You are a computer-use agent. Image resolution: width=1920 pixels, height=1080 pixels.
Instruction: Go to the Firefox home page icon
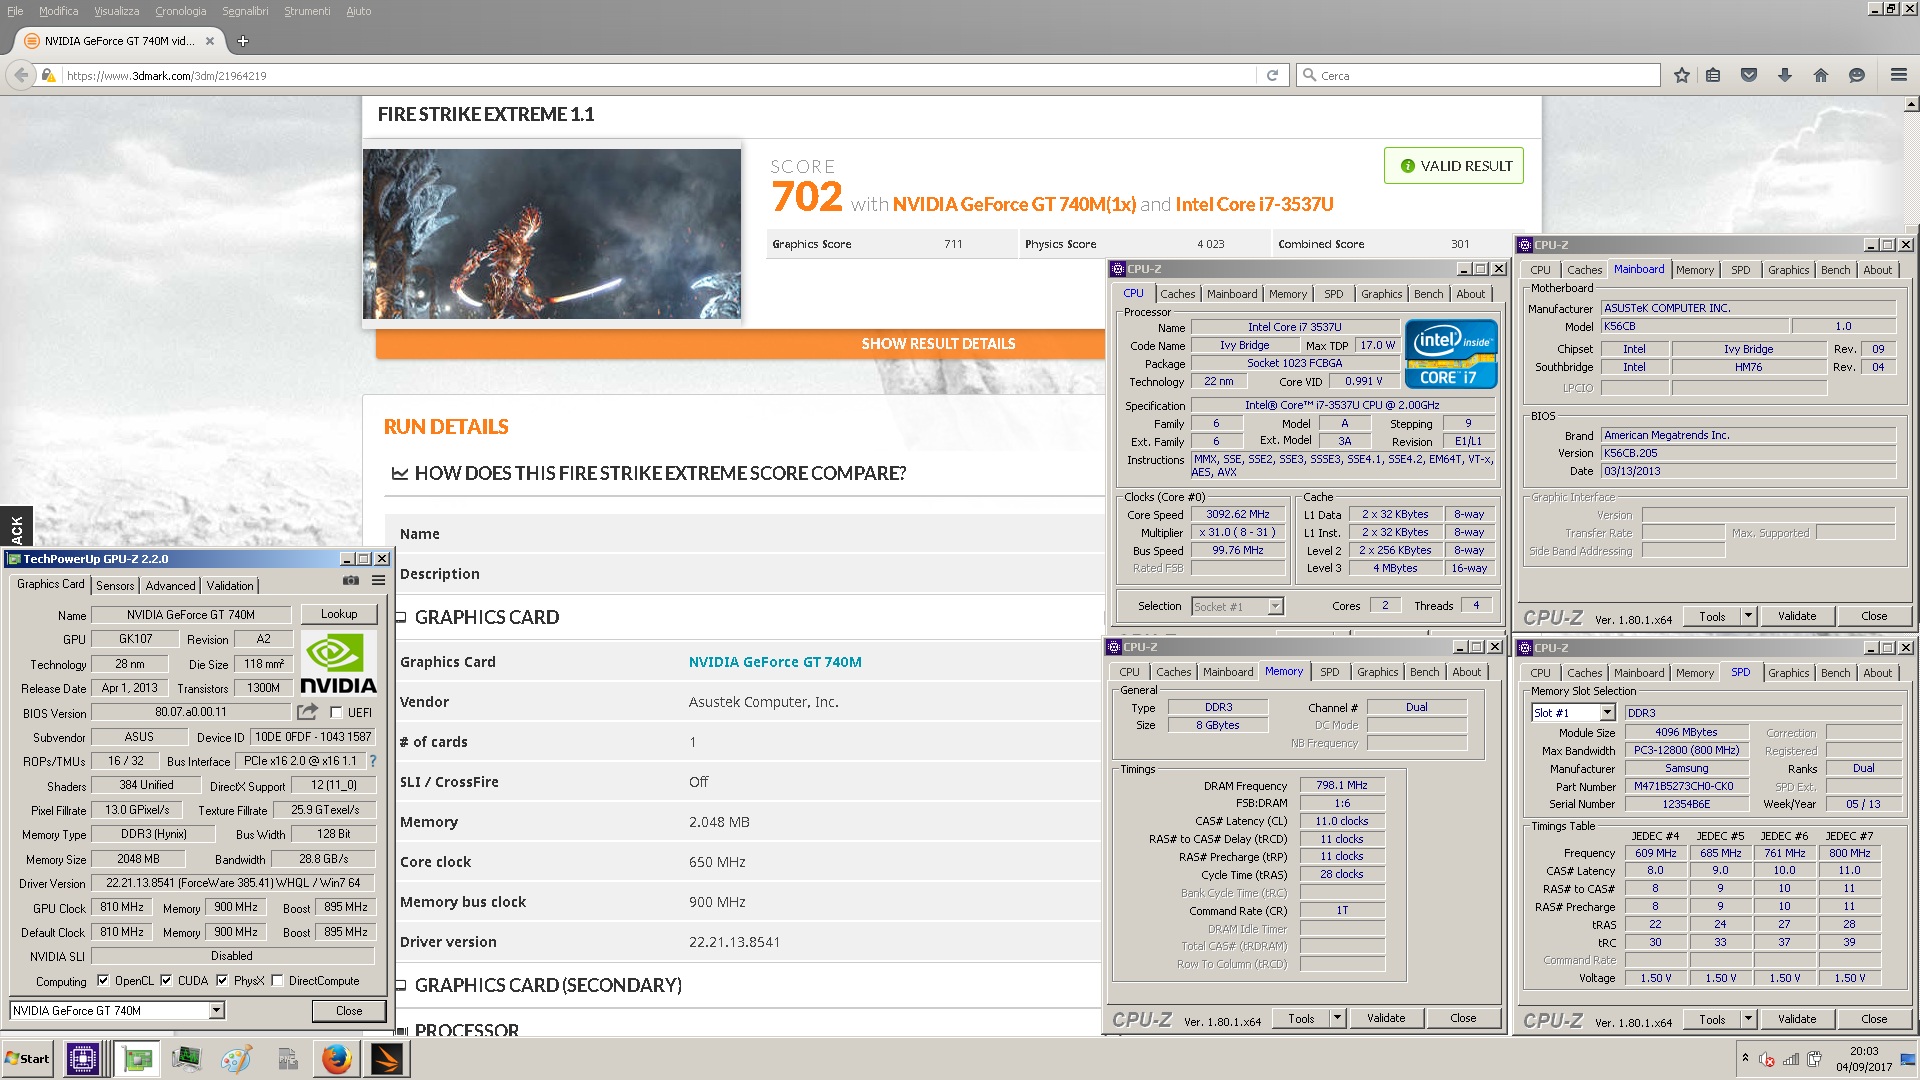click(x=1821, y=75)
